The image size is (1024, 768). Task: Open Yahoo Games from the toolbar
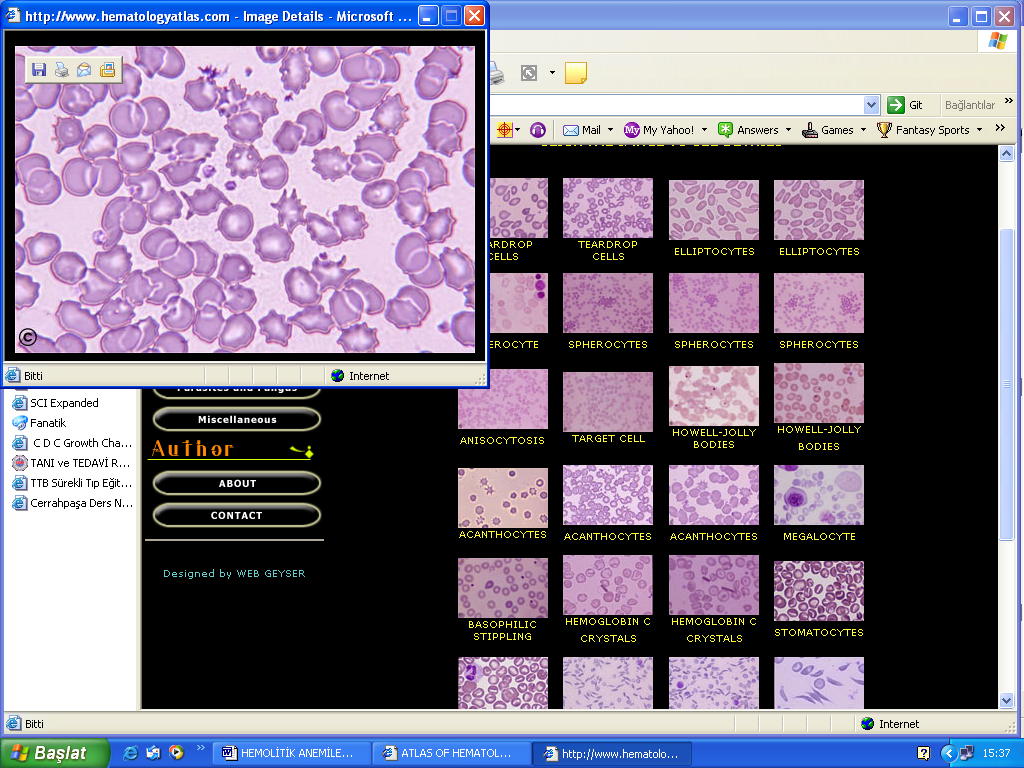click(827, 130)
